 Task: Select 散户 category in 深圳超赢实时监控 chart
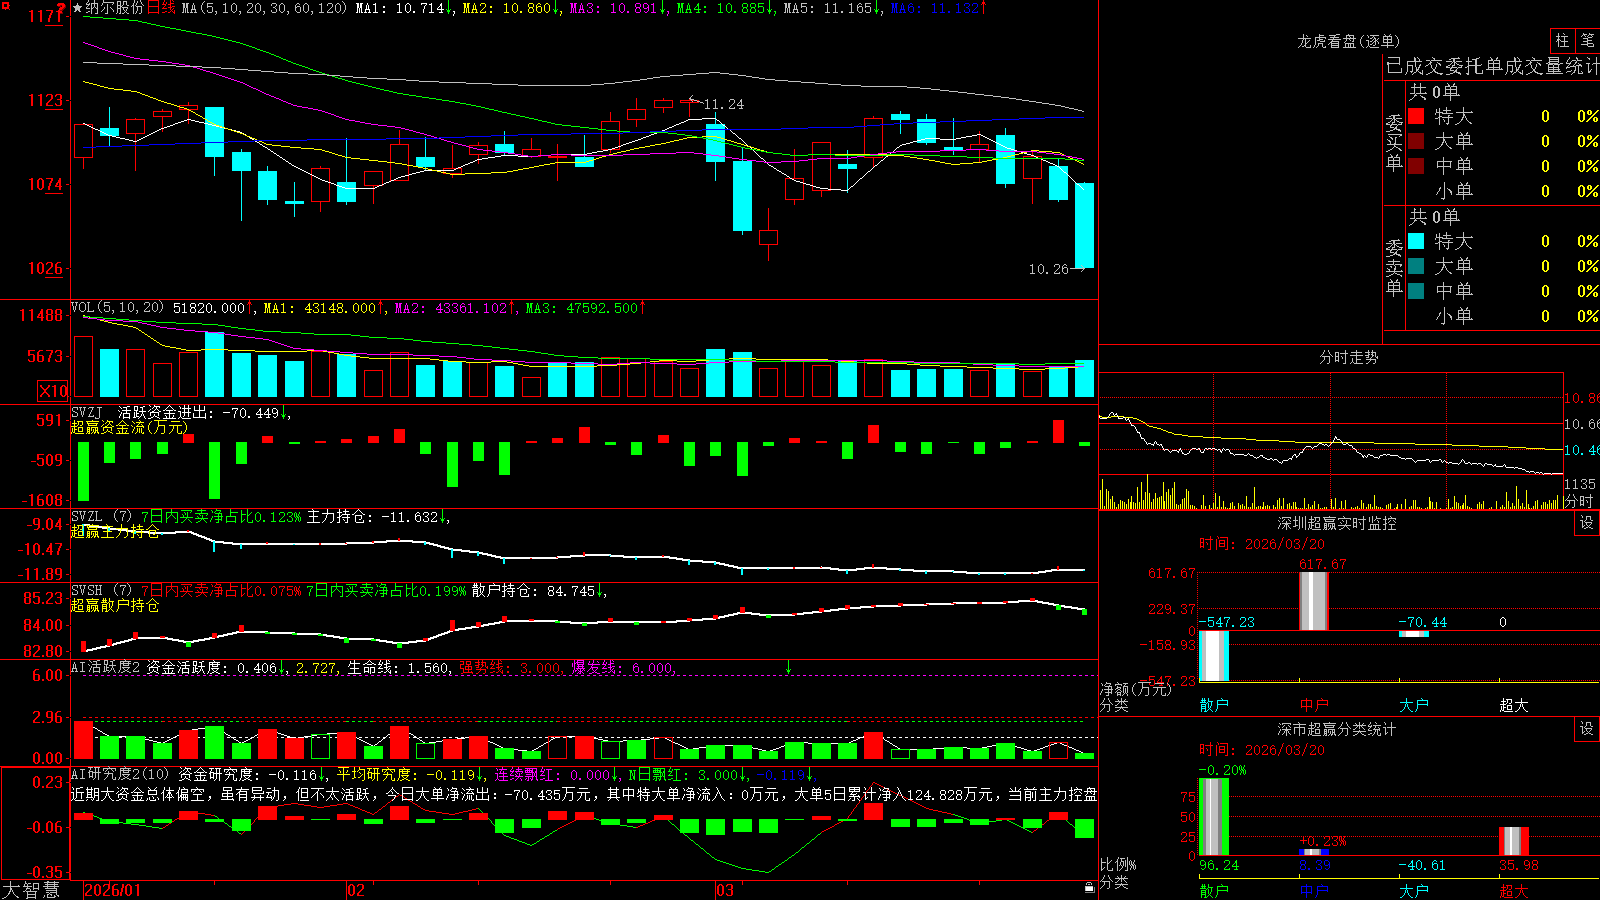click(1214, 705)
